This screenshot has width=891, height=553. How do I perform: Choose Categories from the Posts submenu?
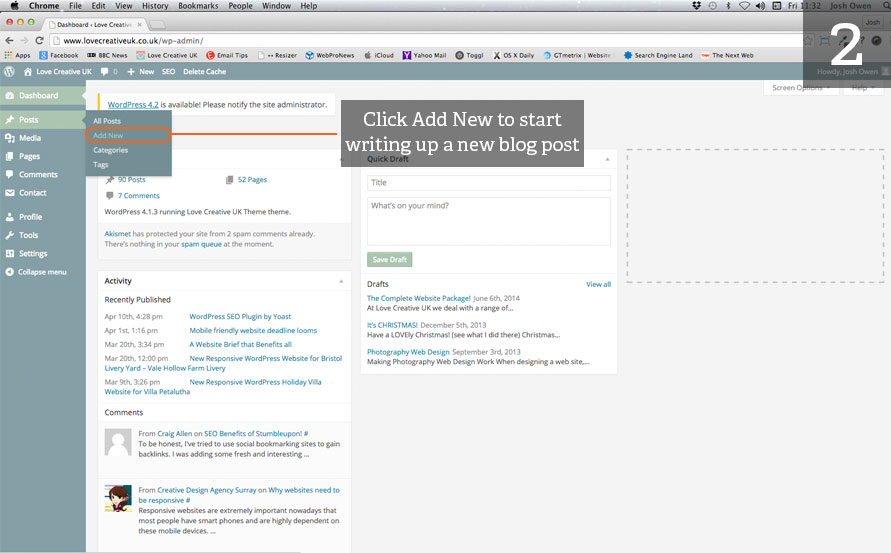point(110,150)
